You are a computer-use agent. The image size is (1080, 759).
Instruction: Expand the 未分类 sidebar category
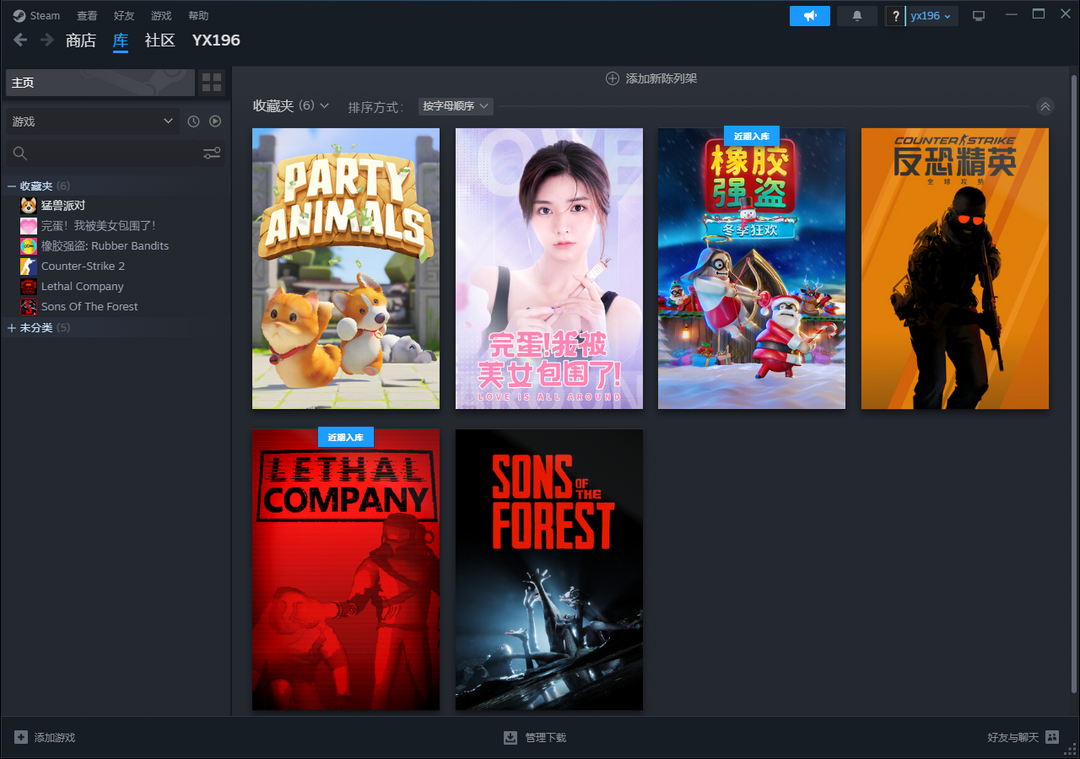pyautogui.click(x=11, y=328)
